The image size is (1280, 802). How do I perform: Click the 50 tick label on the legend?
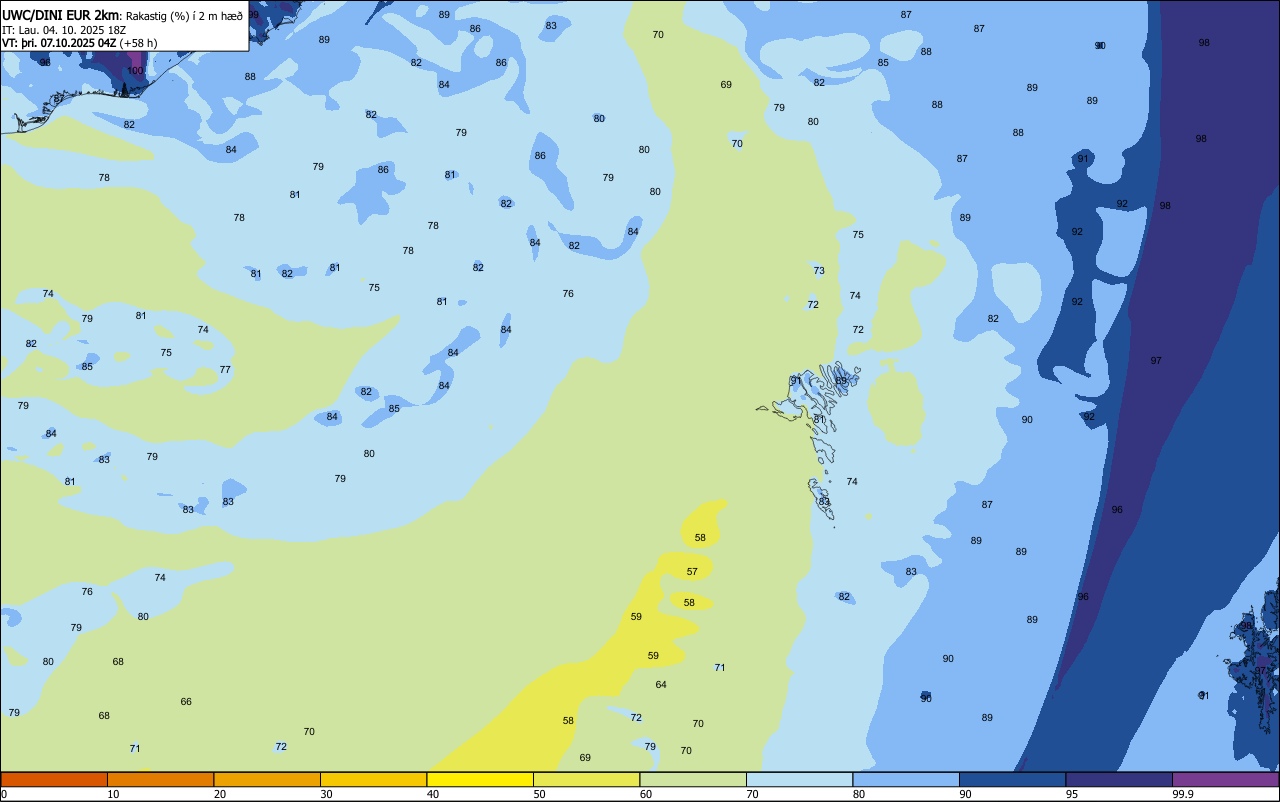pos(540,794)
